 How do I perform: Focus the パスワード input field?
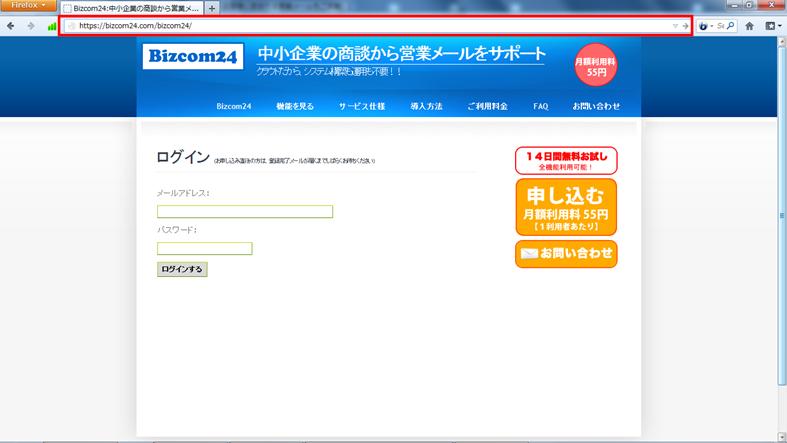click(205, 249)
